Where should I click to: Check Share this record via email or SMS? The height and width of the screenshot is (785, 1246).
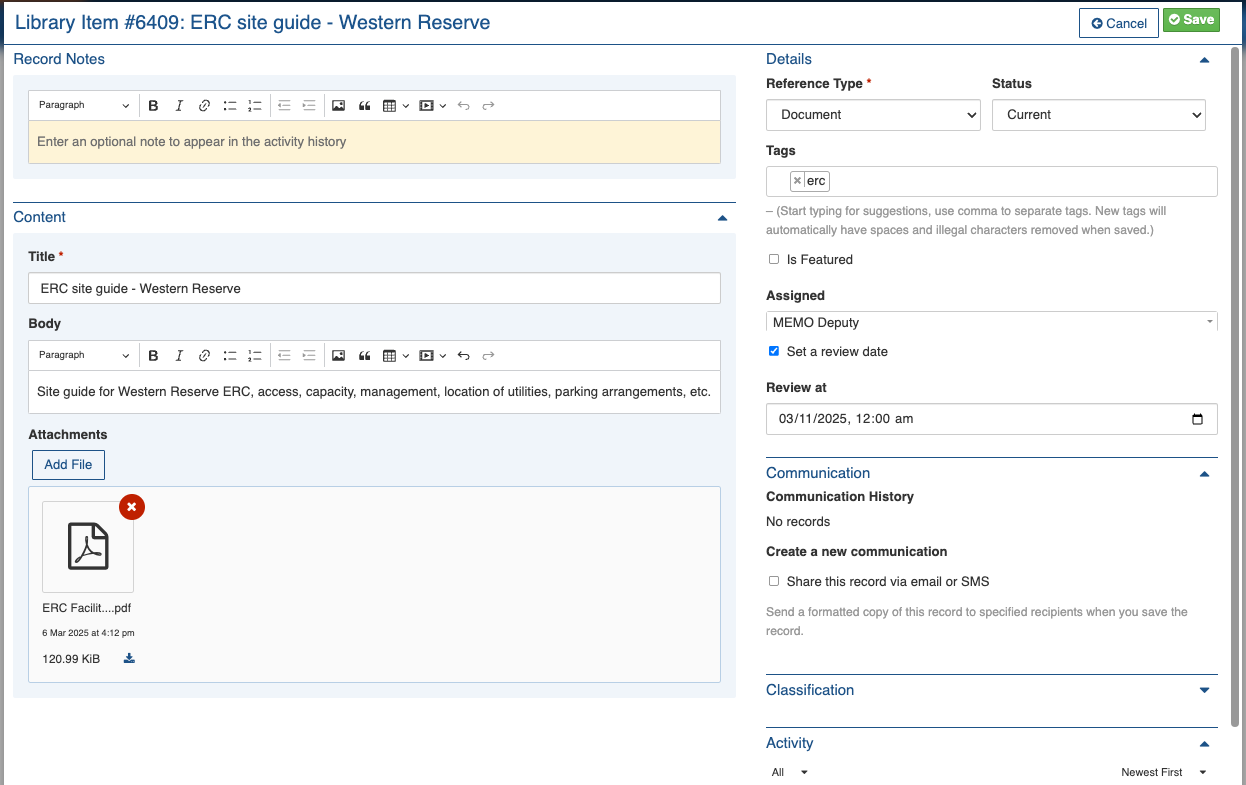[774, 581]
